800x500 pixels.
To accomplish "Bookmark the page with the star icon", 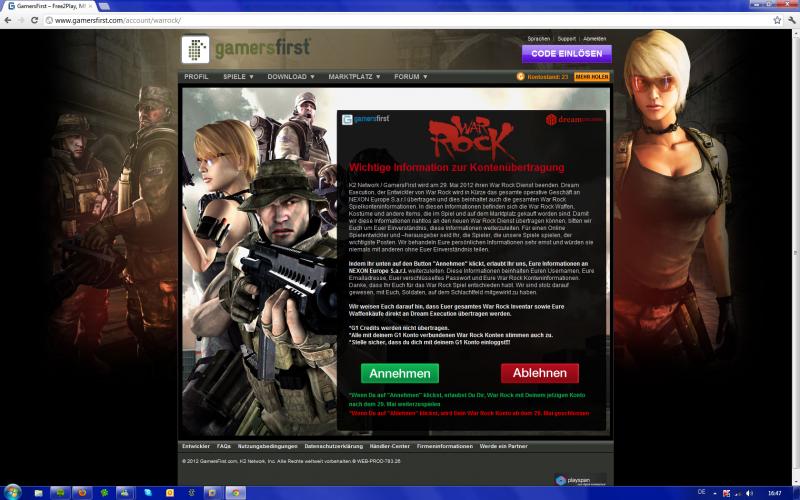I will 769,20.
